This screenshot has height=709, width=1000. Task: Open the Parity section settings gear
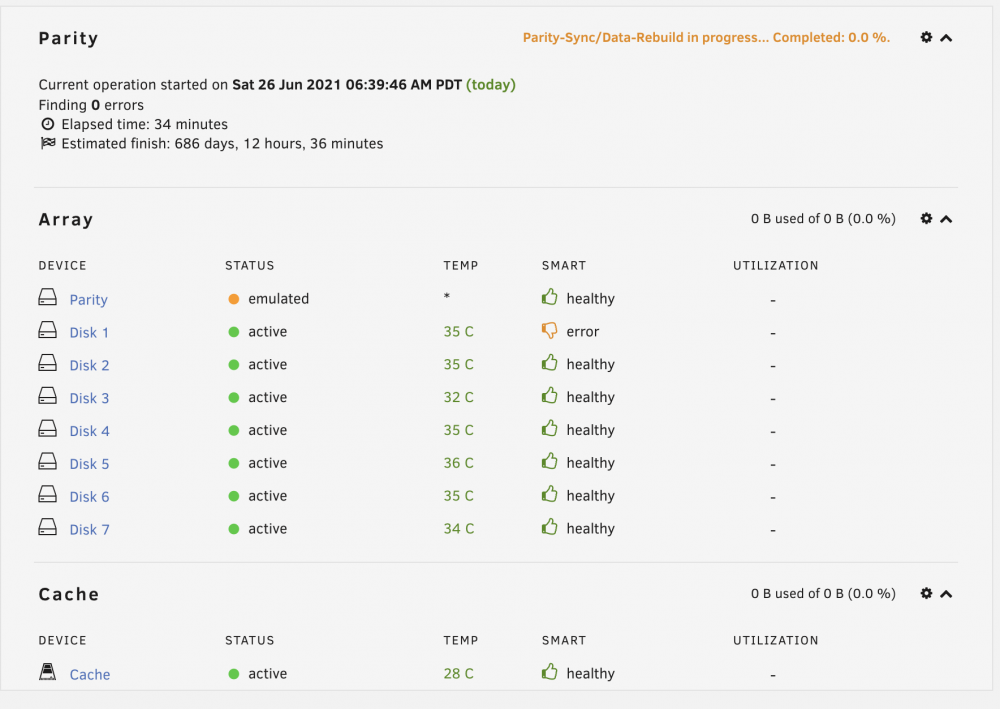926,38
